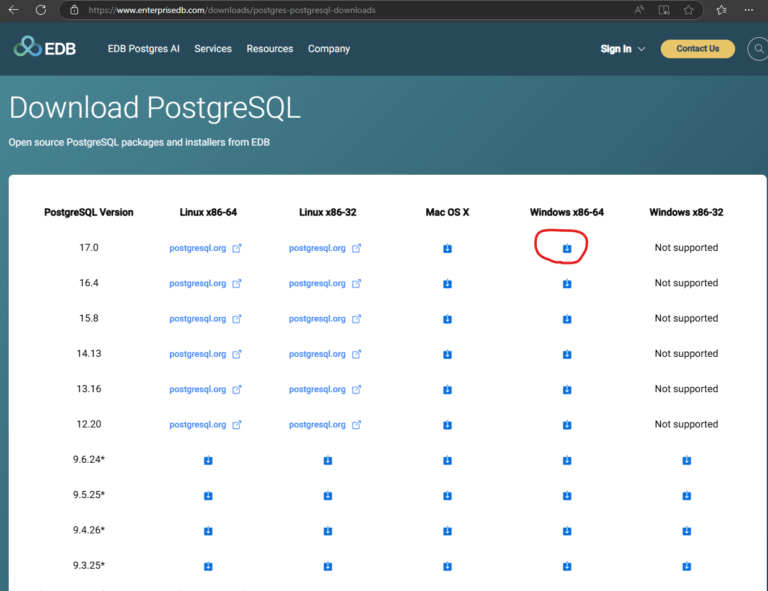
Task: Click the Download PostgreSQL heading
Action: [x=155, y=108]
